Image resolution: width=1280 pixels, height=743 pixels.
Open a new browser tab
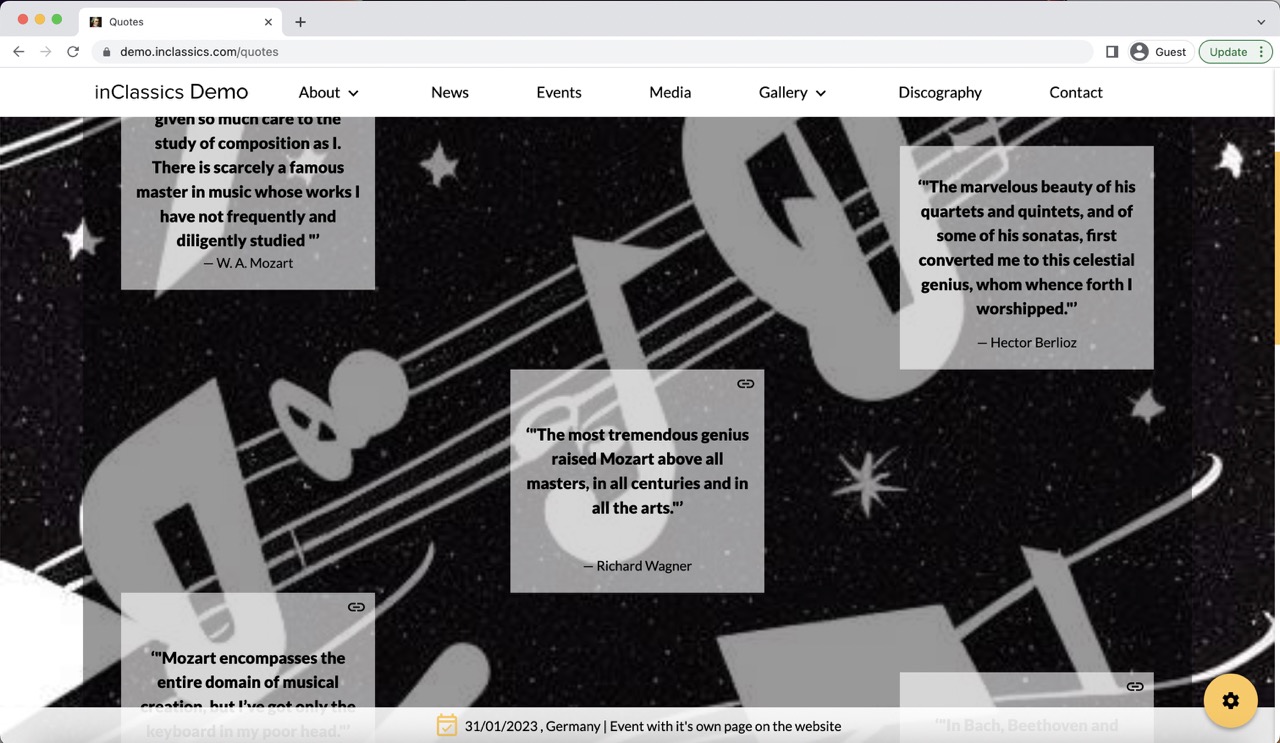[x=300, y=22]
